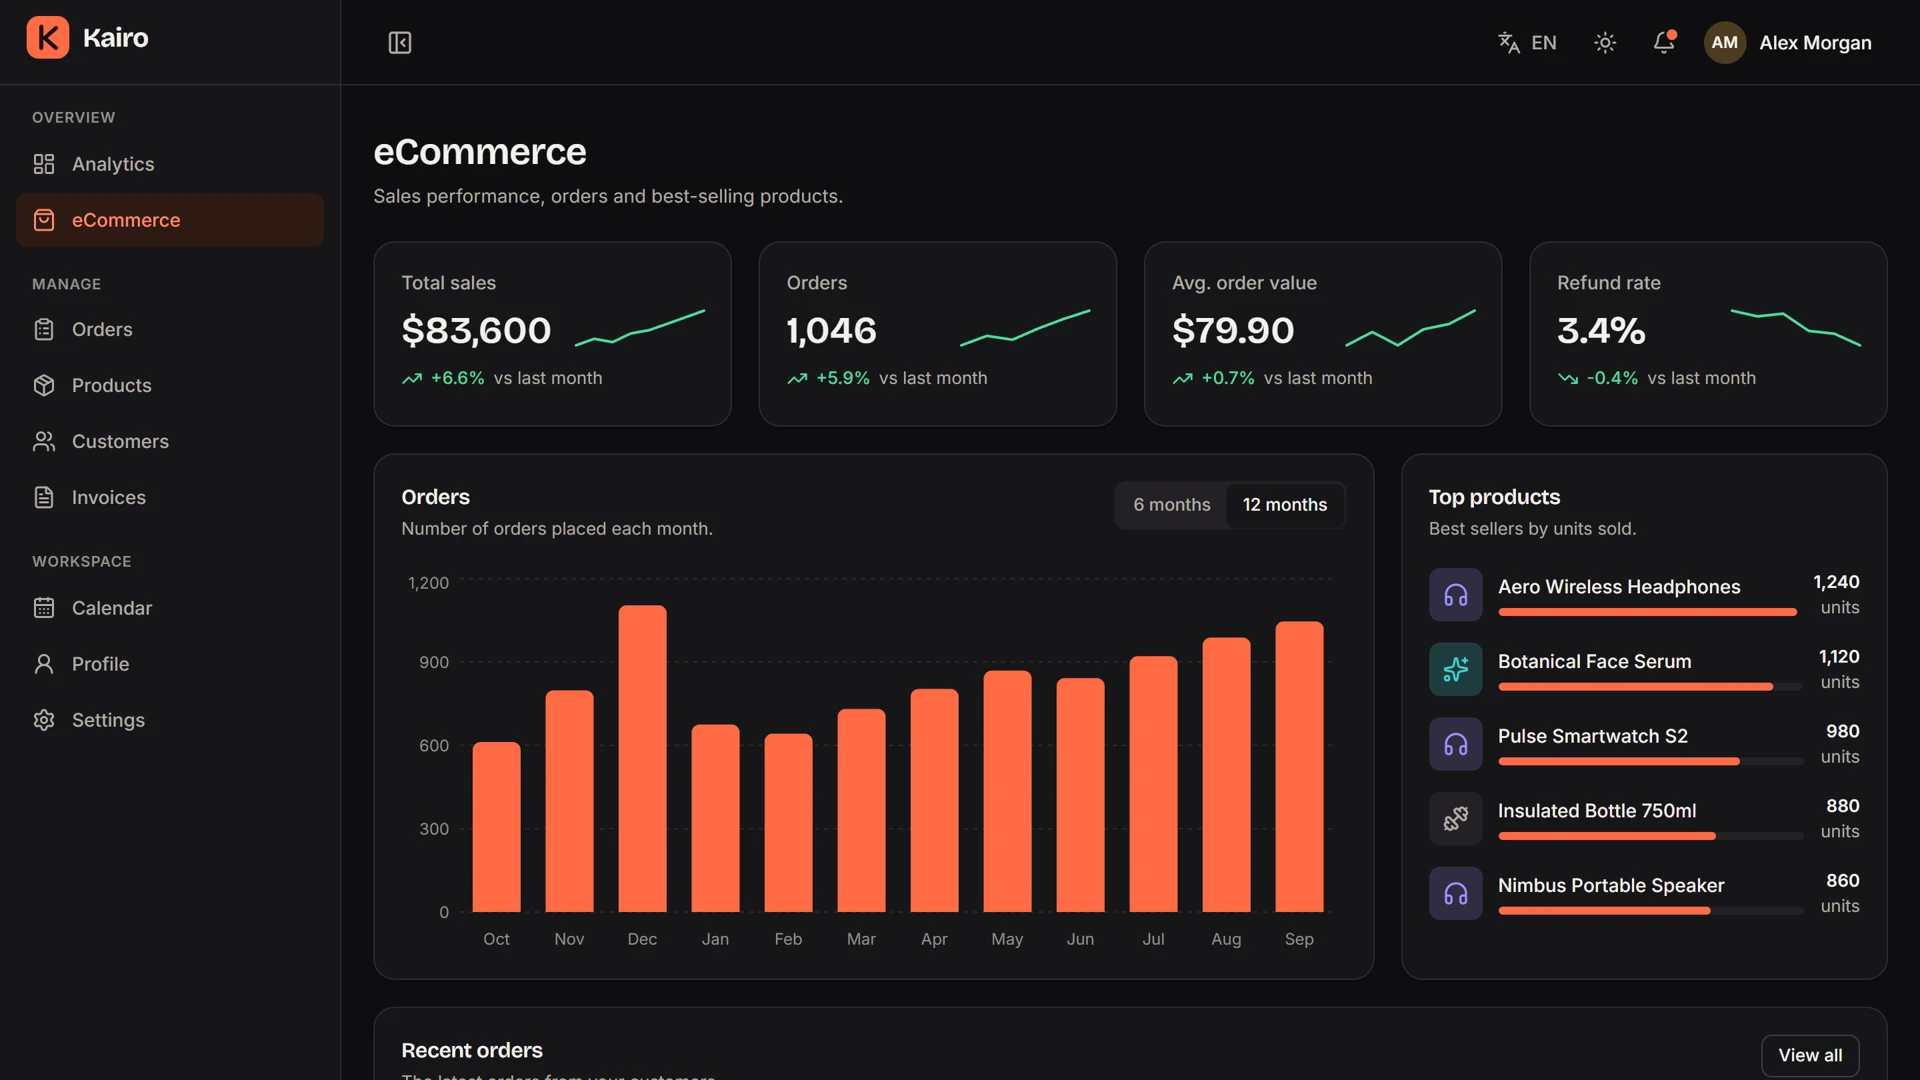
Task: Open the language translate icon
Action: 1509,43
